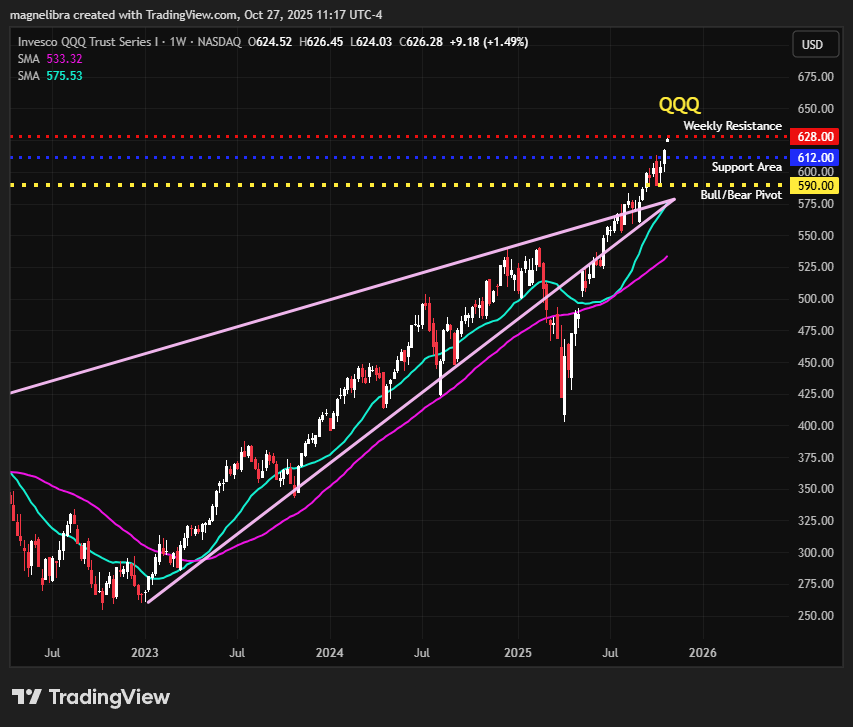Click the 350.00 price axis label

815,489
